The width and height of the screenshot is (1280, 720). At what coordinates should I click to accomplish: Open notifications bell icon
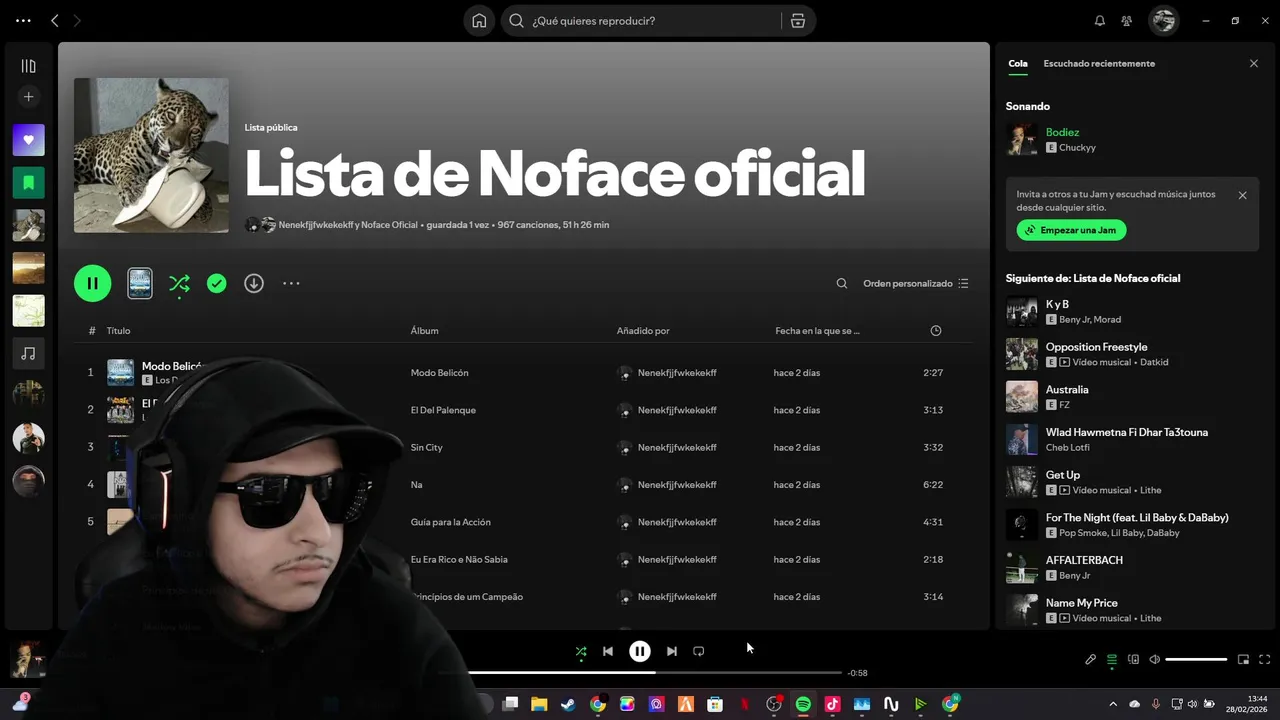click(x=1100, y=21)
